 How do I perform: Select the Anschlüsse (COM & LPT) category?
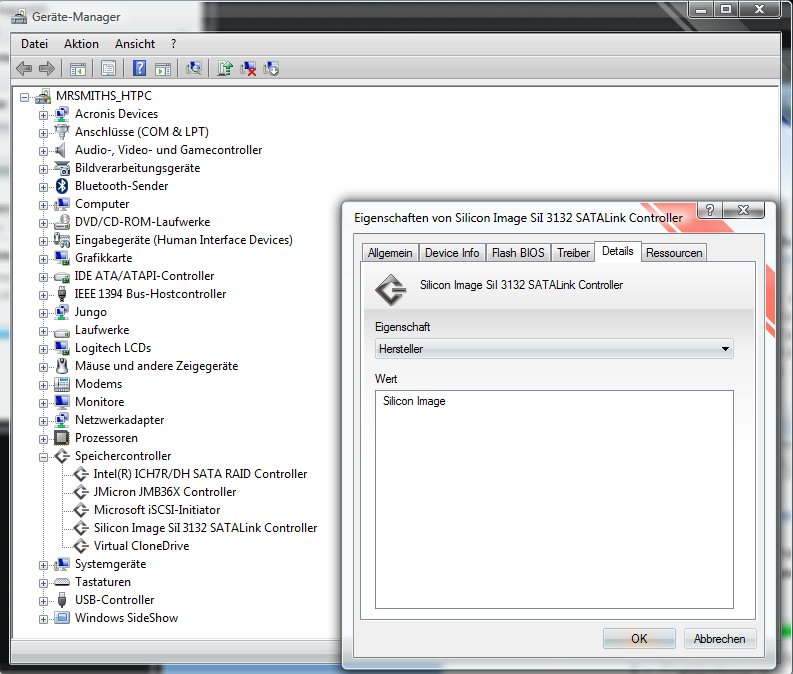142,131
